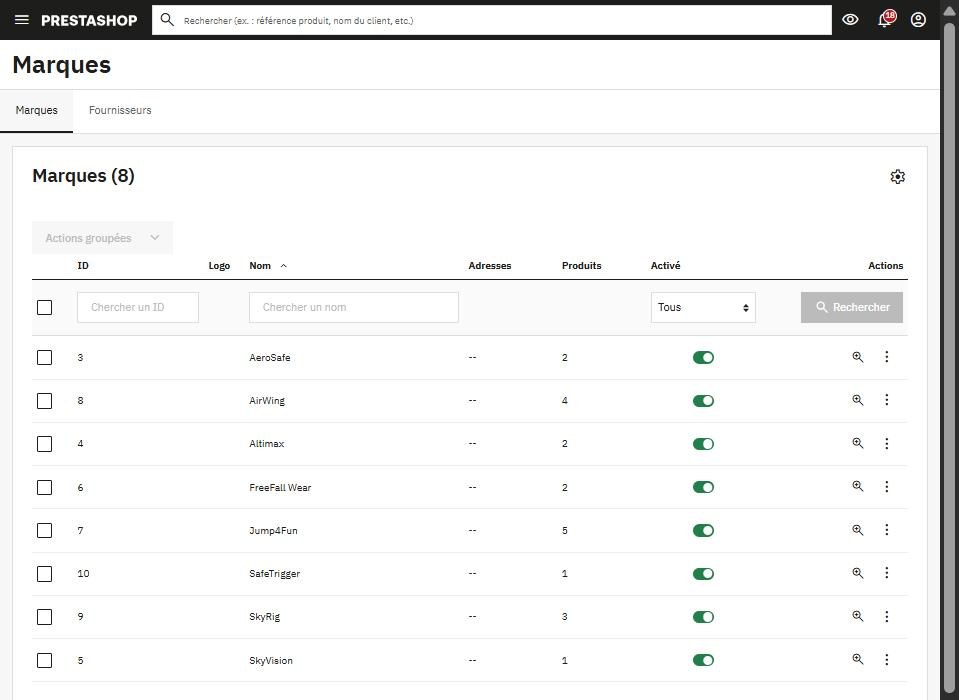Disable the Jump4Fun brand toggle
Screen dimensions: 959x700
[703, 531]
